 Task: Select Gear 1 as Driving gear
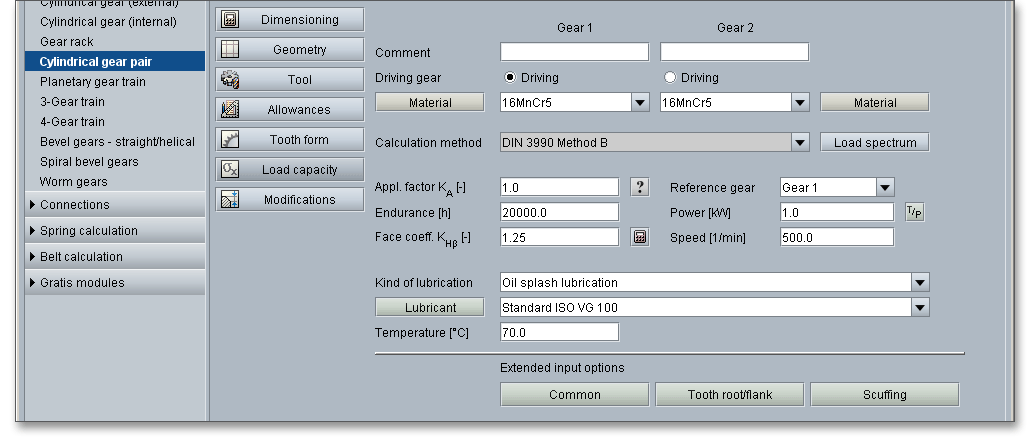pos(510,78)
